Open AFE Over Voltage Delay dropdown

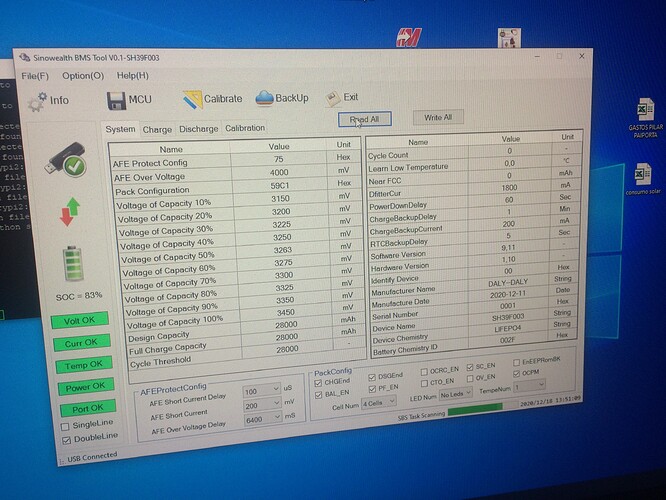pyautogui.click(x=263, y=419)
